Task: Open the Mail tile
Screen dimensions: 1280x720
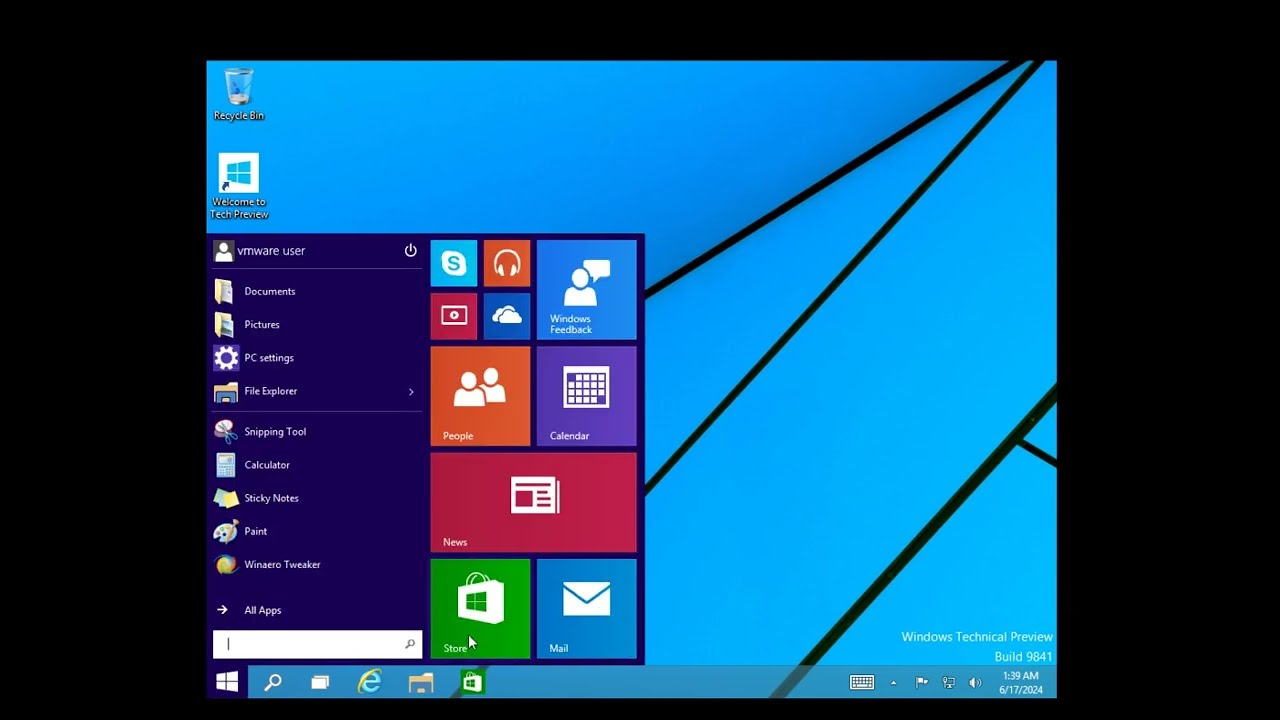Action: 587,608
